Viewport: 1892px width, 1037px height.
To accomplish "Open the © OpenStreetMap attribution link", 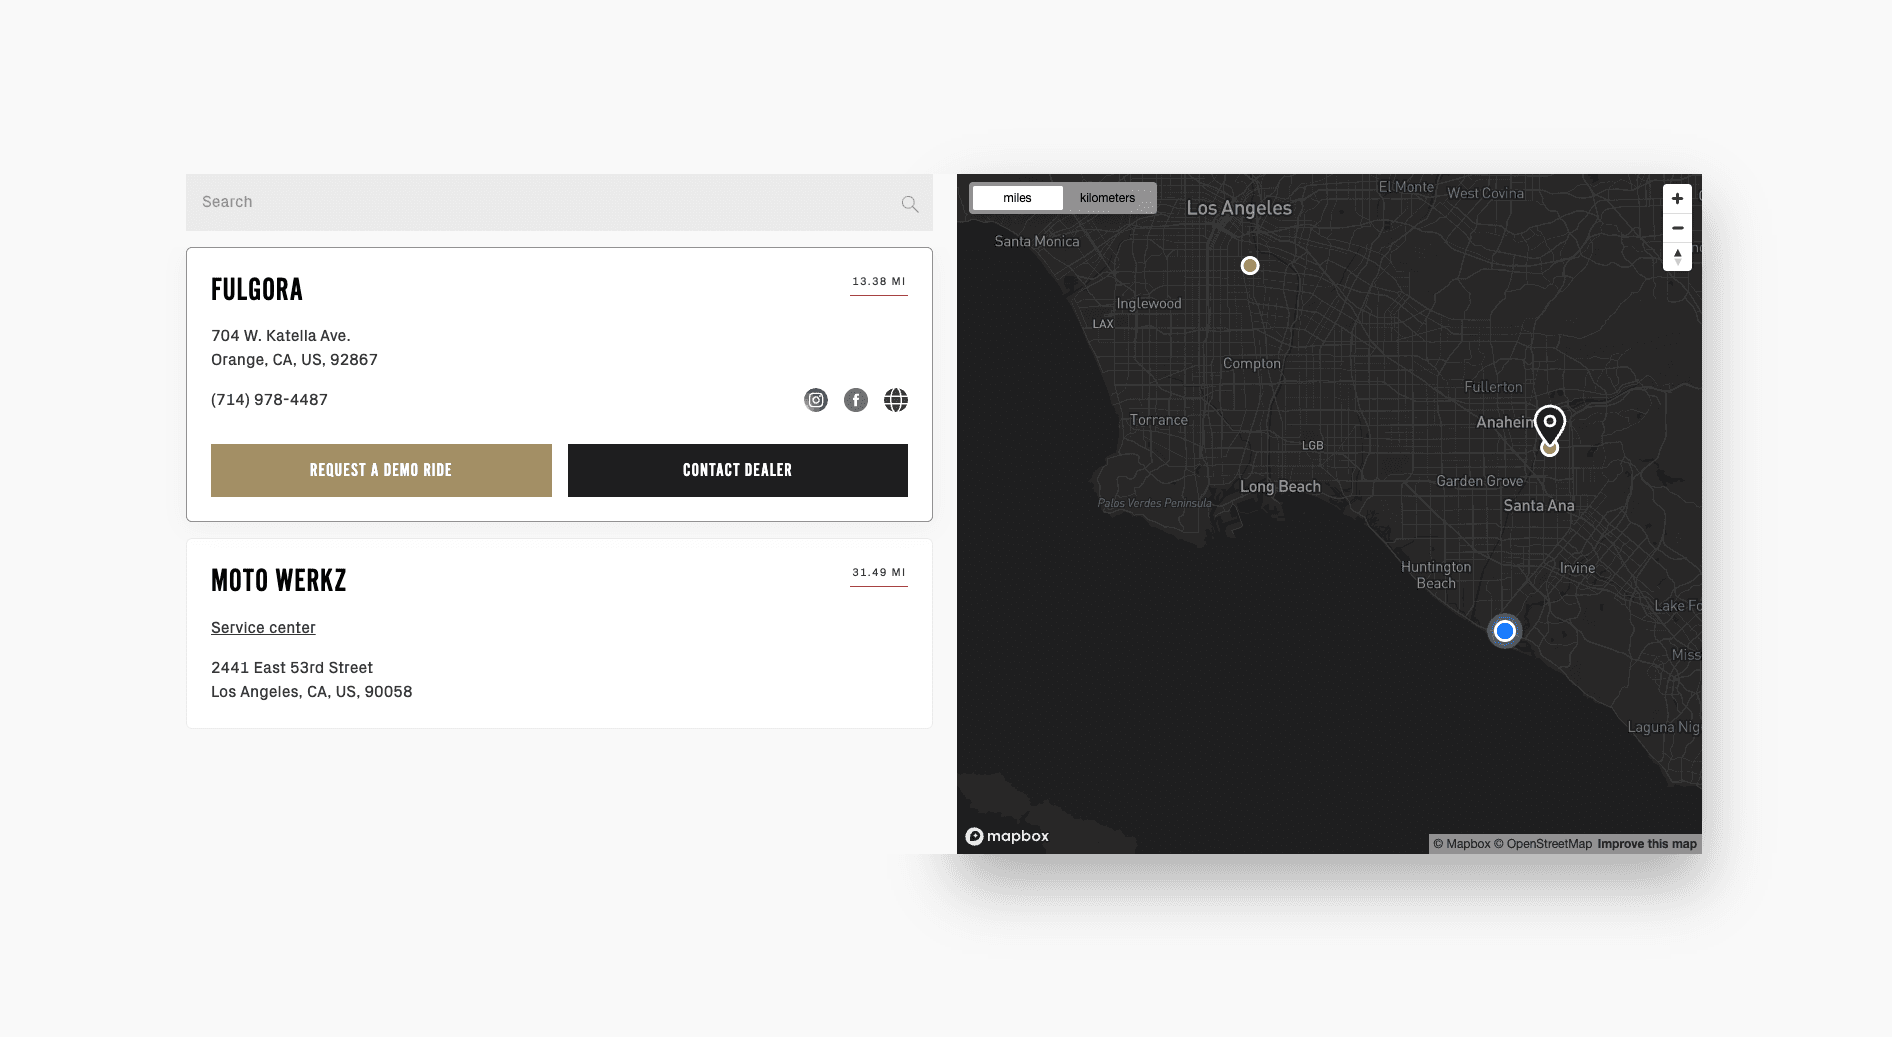I will tap(1543, 844).
